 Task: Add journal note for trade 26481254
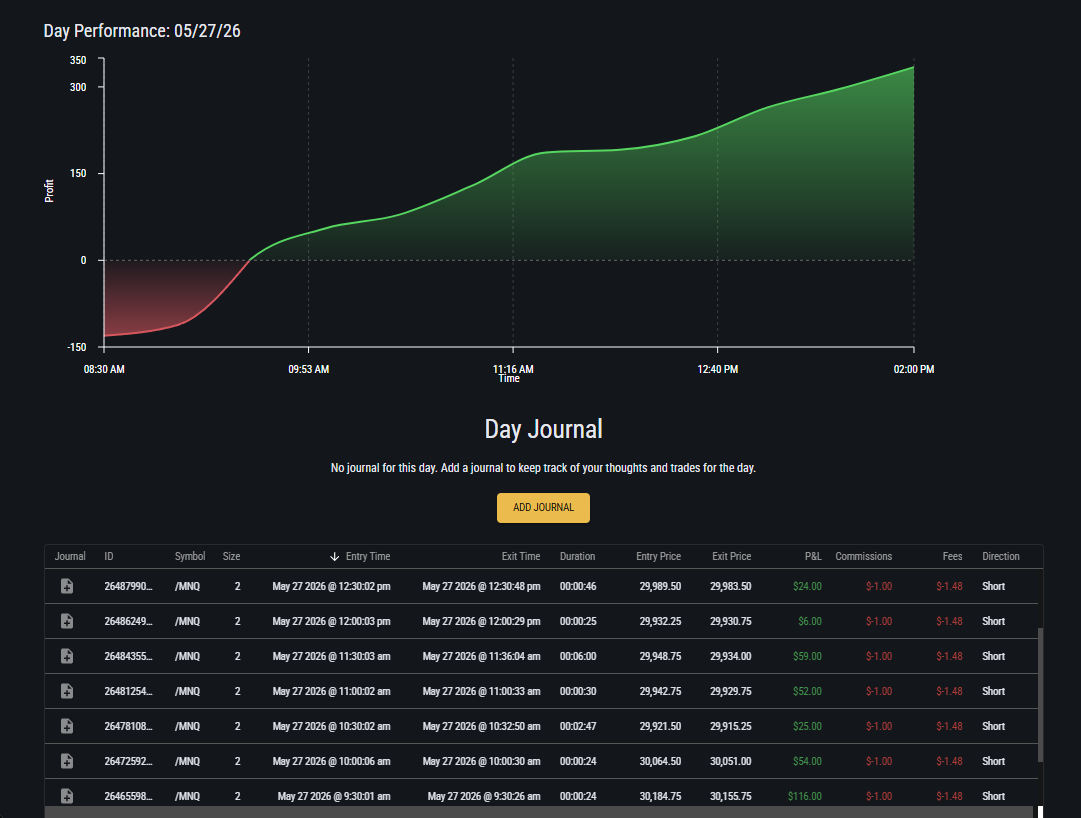tap(67, 691)
